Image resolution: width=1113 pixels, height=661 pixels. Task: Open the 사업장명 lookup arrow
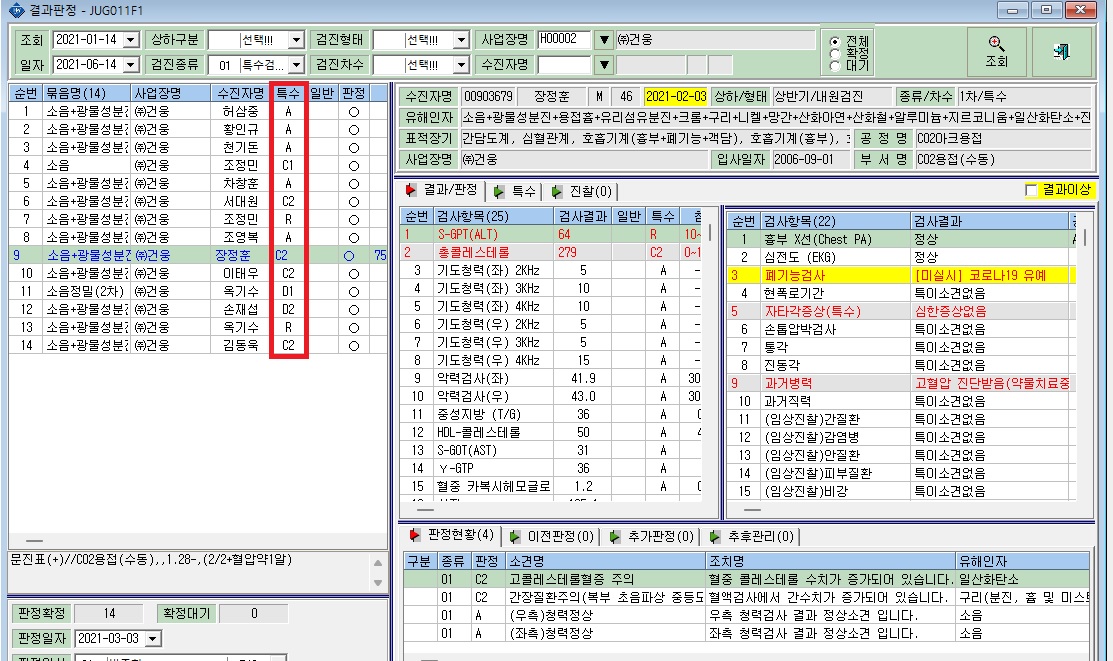[x=603, y=40]
